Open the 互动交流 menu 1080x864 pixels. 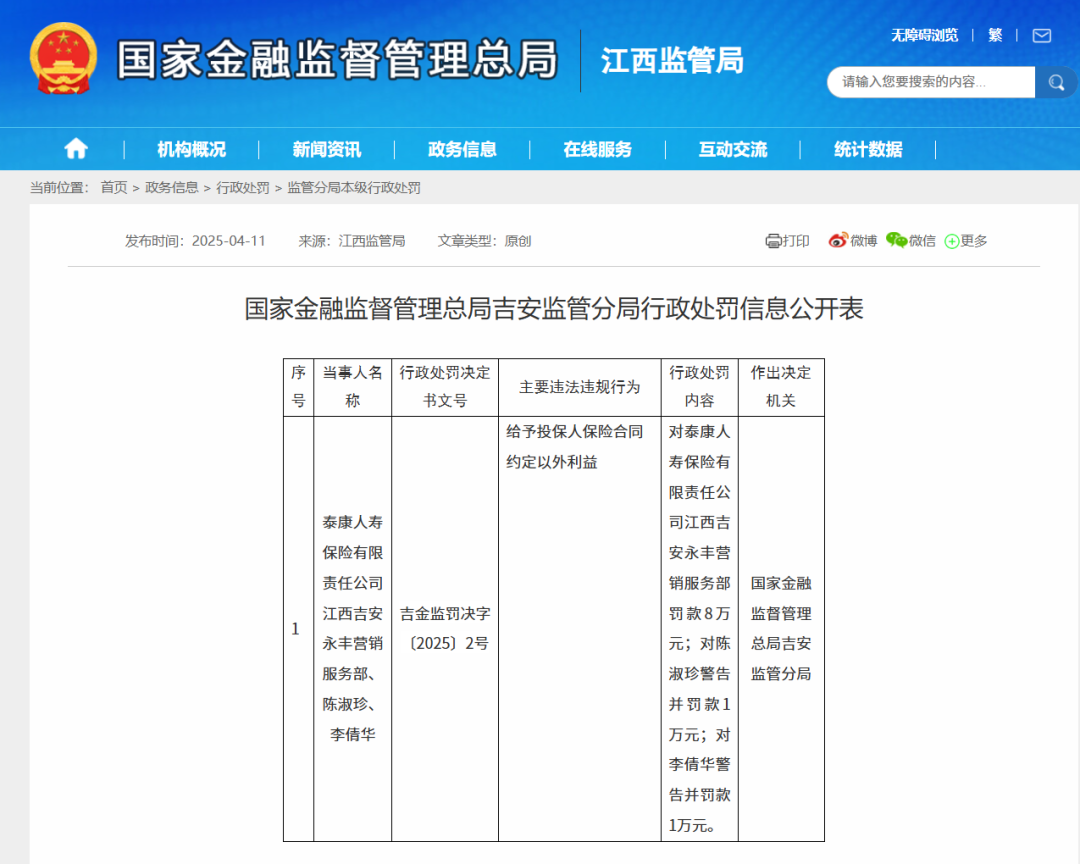click(733, 150)
